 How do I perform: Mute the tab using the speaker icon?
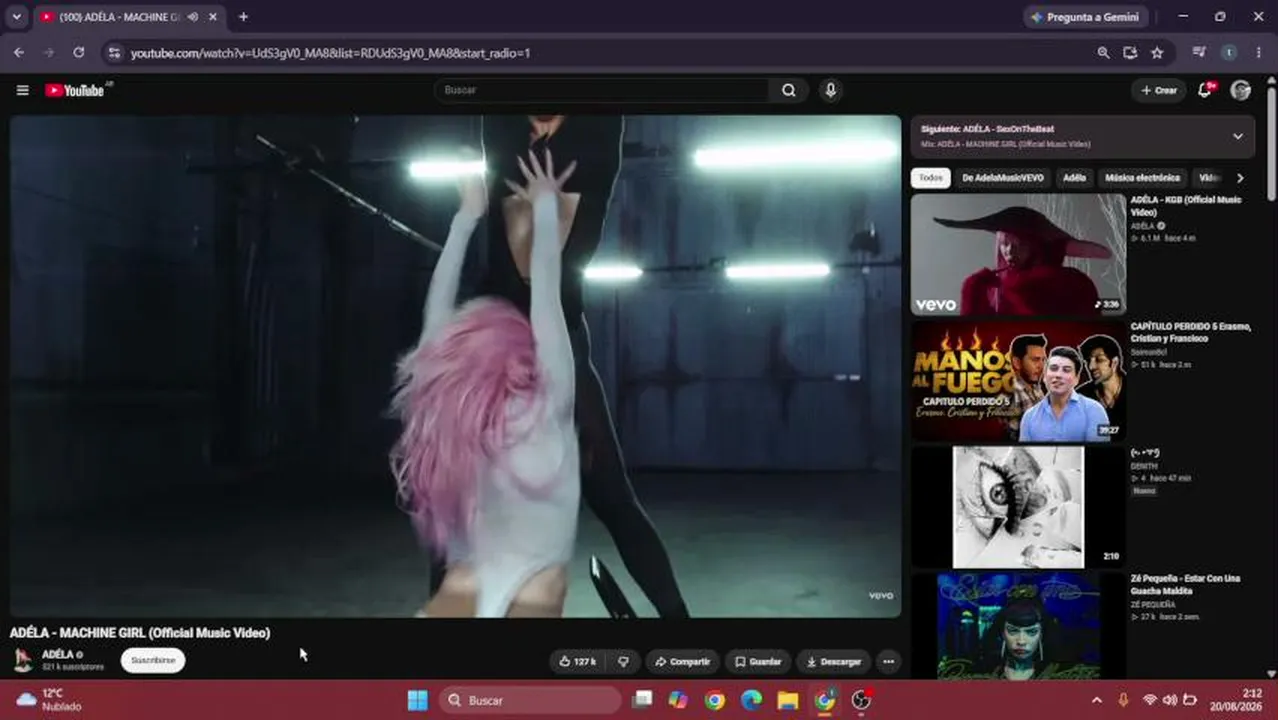[x=192, y=17]
